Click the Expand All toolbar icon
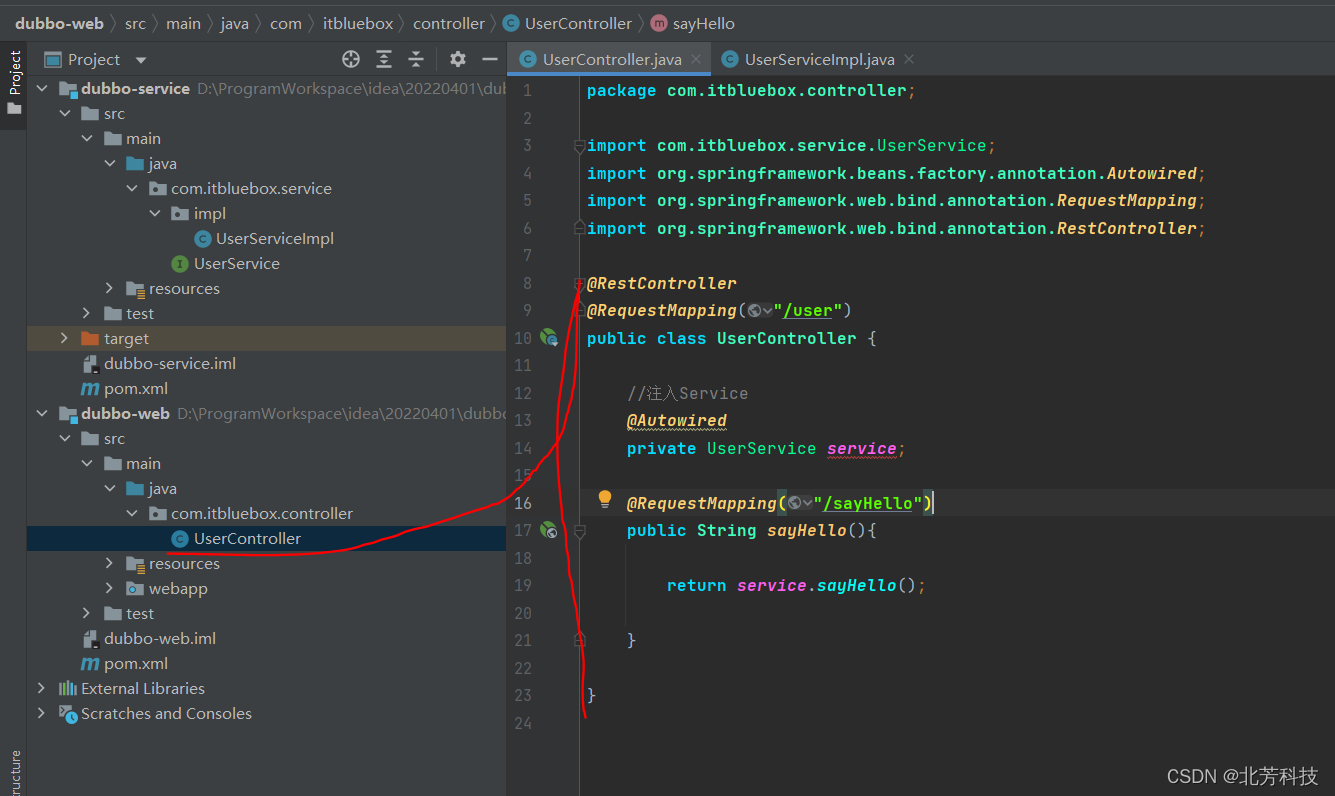The image size is (1335, 796). (384, 59)
